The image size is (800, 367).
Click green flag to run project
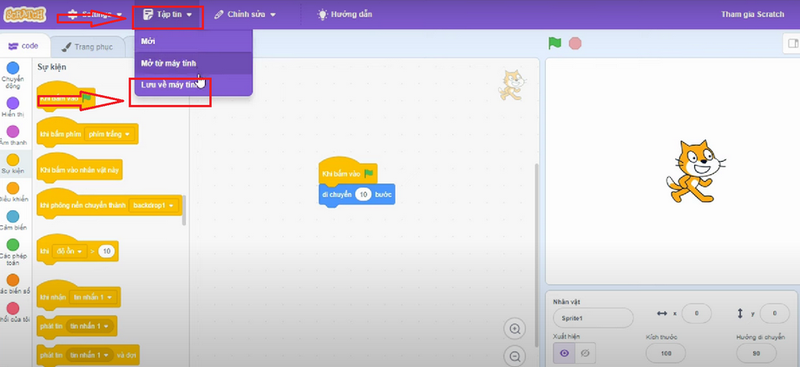pyautogui.click(x=555, y=43)
